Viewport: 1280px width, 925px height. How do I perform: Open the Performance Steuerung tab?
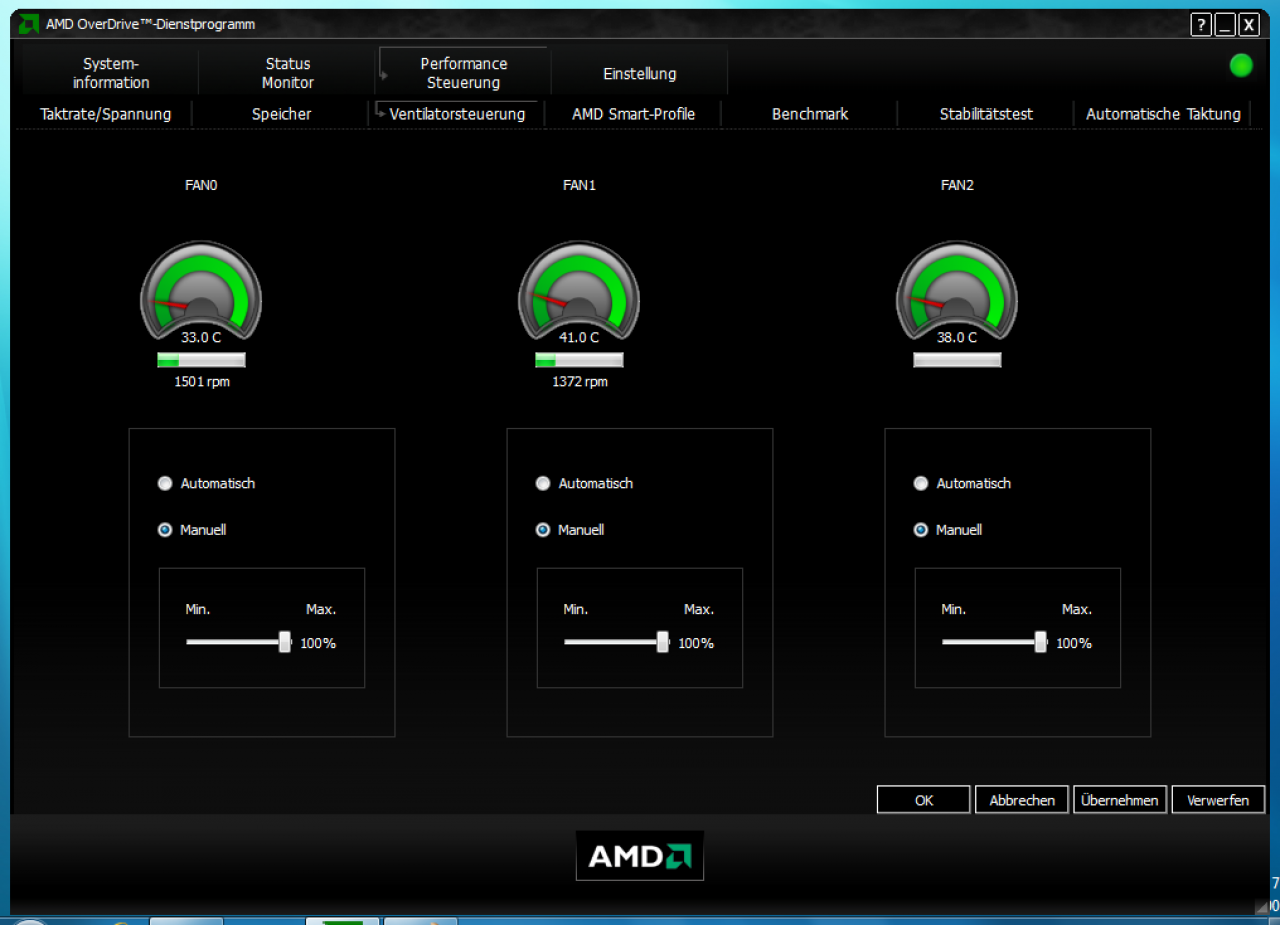click(x=464, y=73)
